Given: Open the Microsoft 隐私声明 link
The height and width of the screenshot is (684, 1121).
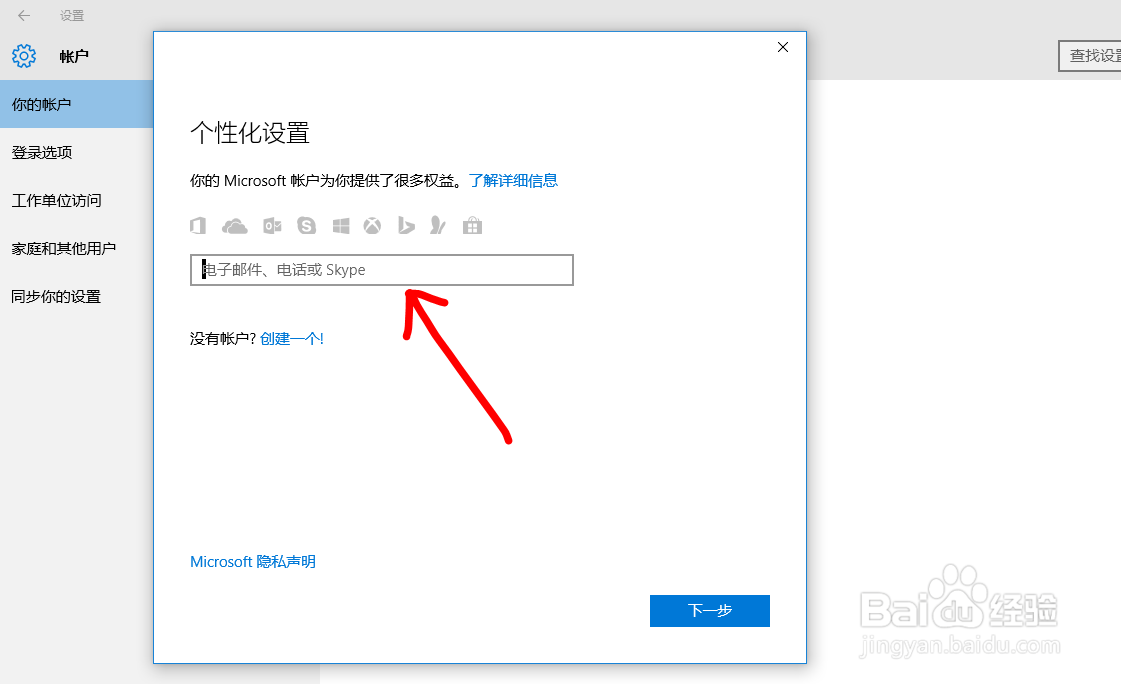Looking at the screenshot, I should (253, 562).
